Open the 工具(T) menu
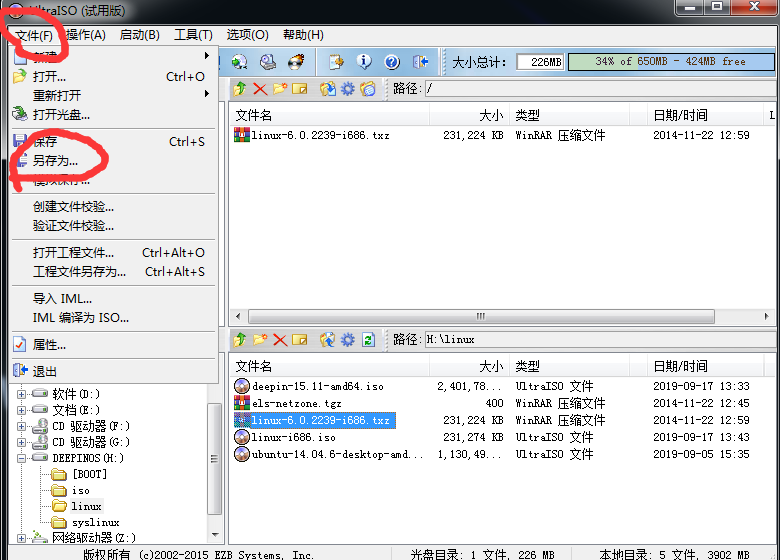The height and width of the screenshot is (560, 780). click(193, 35)
